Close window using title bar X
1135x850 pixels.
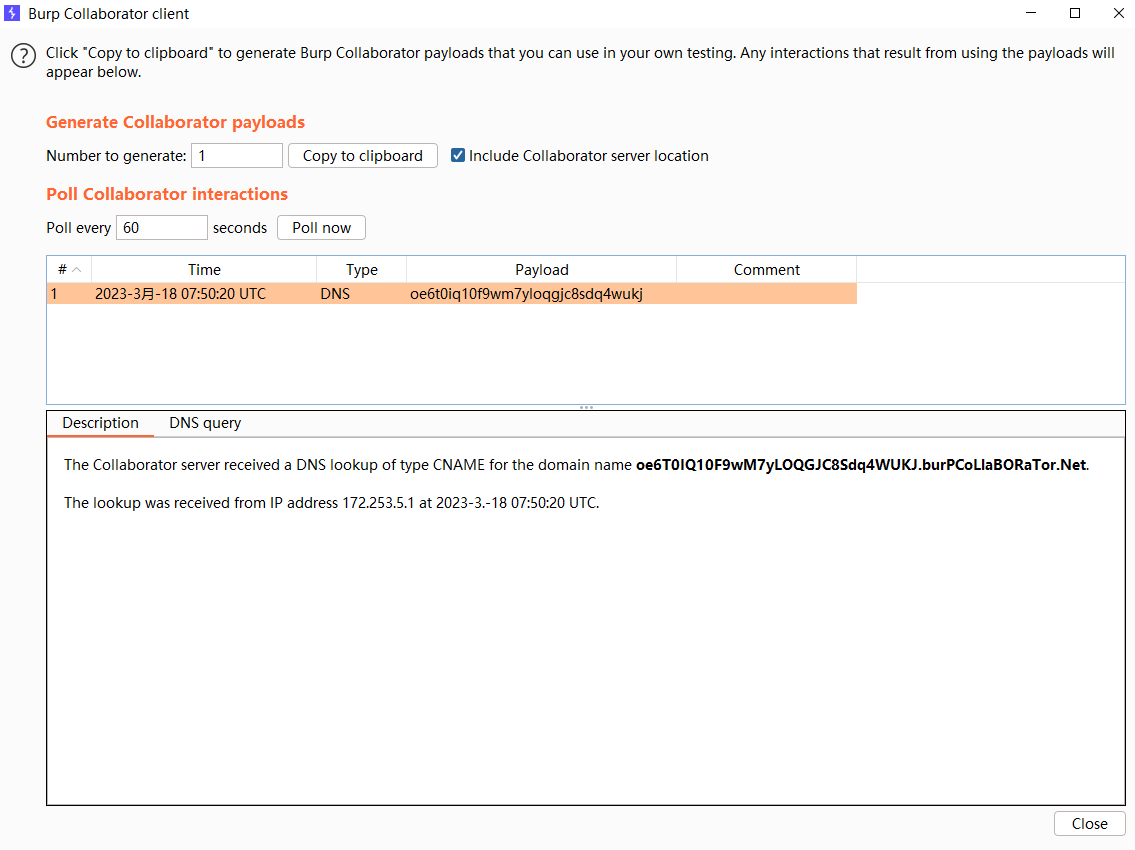coord(1118,13)
